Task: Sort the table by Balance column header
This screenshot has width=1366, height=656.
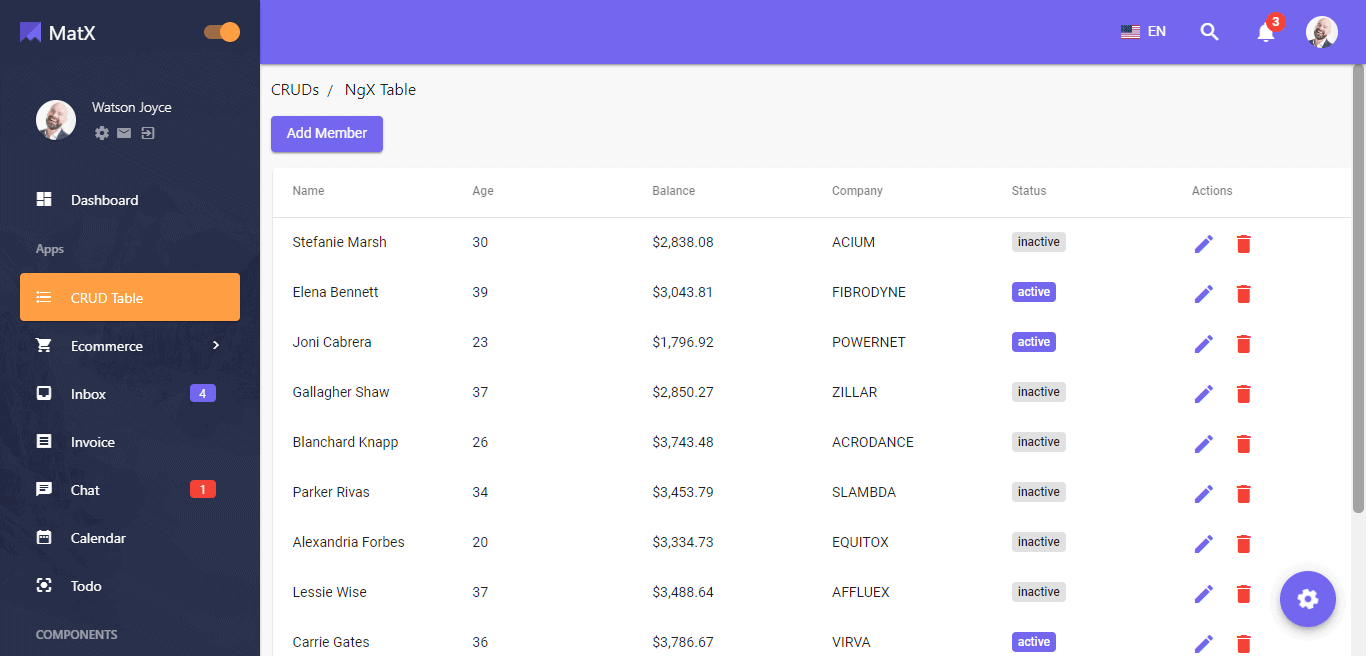Action: (673, 191)
